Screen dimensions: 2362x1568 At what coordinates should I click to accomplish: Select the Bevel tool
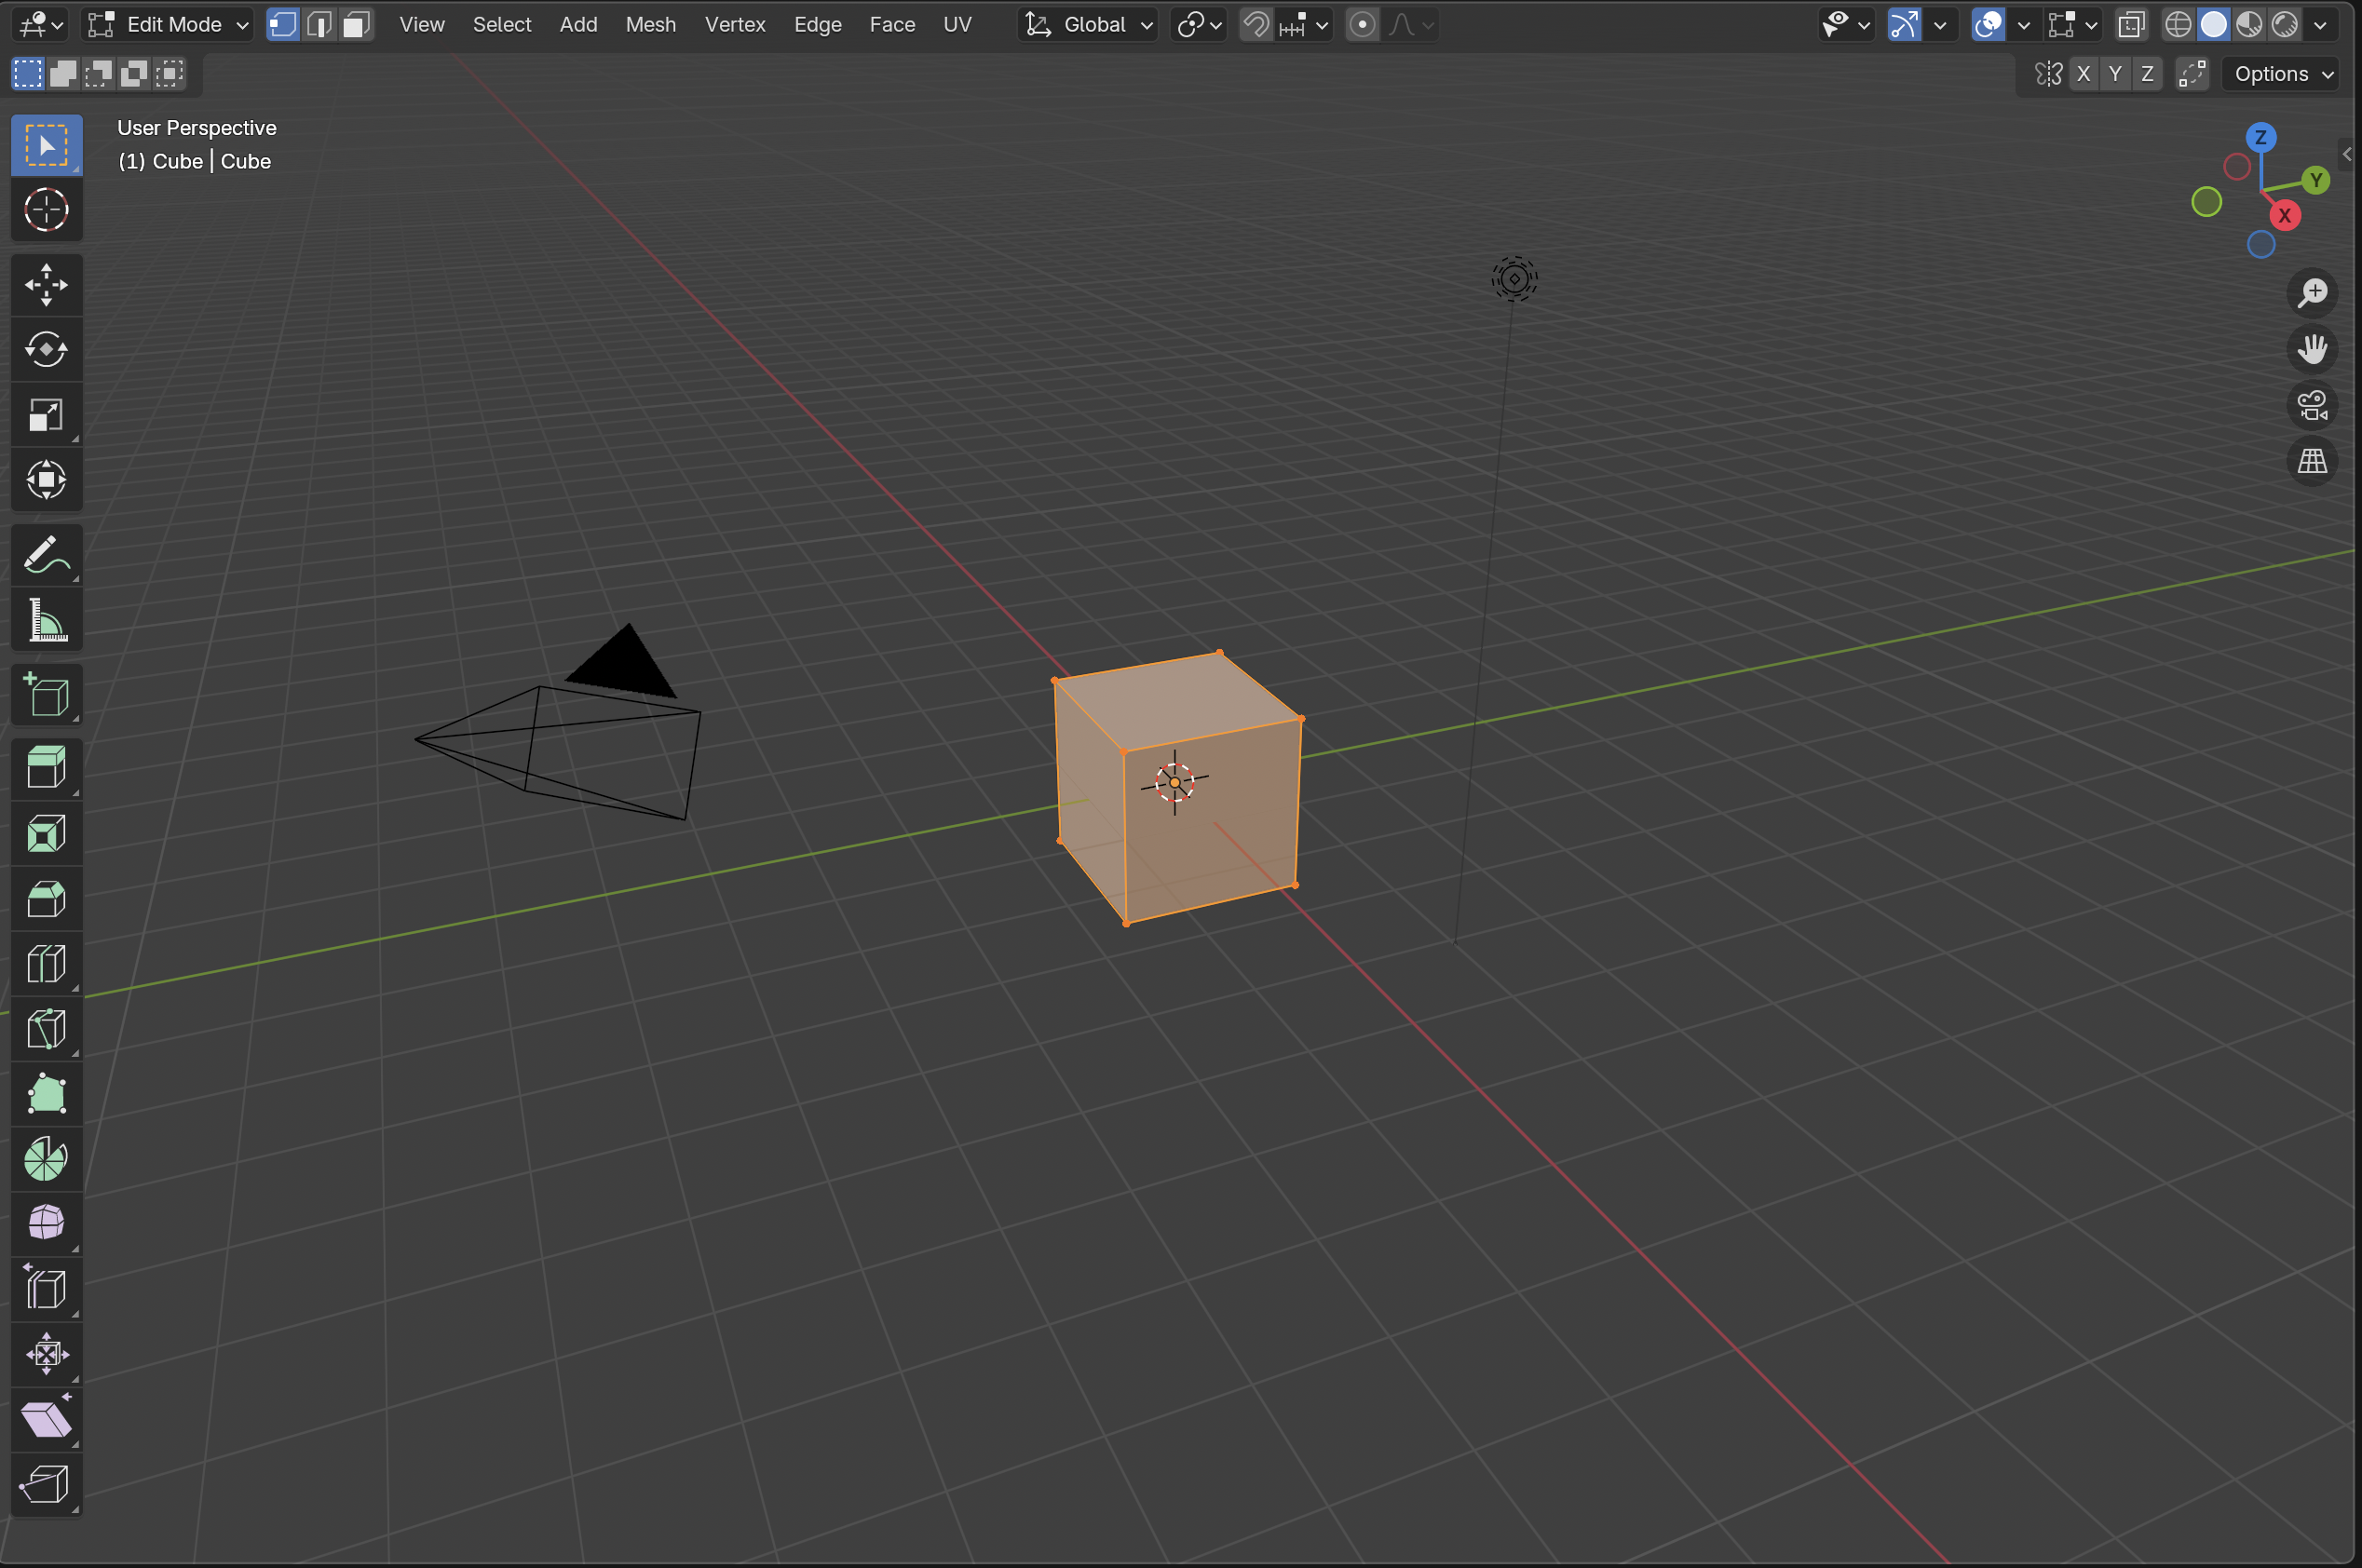click(x=46, y=898)
